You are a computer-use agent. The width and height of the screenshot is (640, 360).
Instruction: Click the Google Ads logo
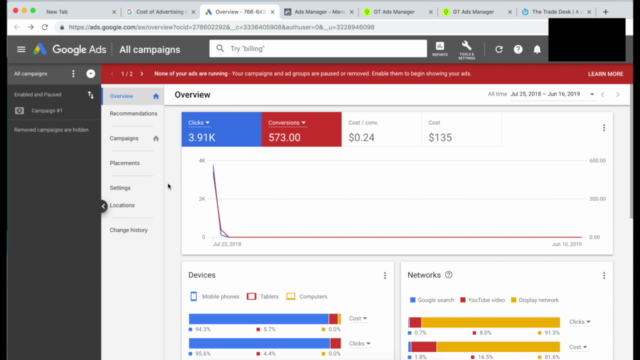click(x=70, y=49)
